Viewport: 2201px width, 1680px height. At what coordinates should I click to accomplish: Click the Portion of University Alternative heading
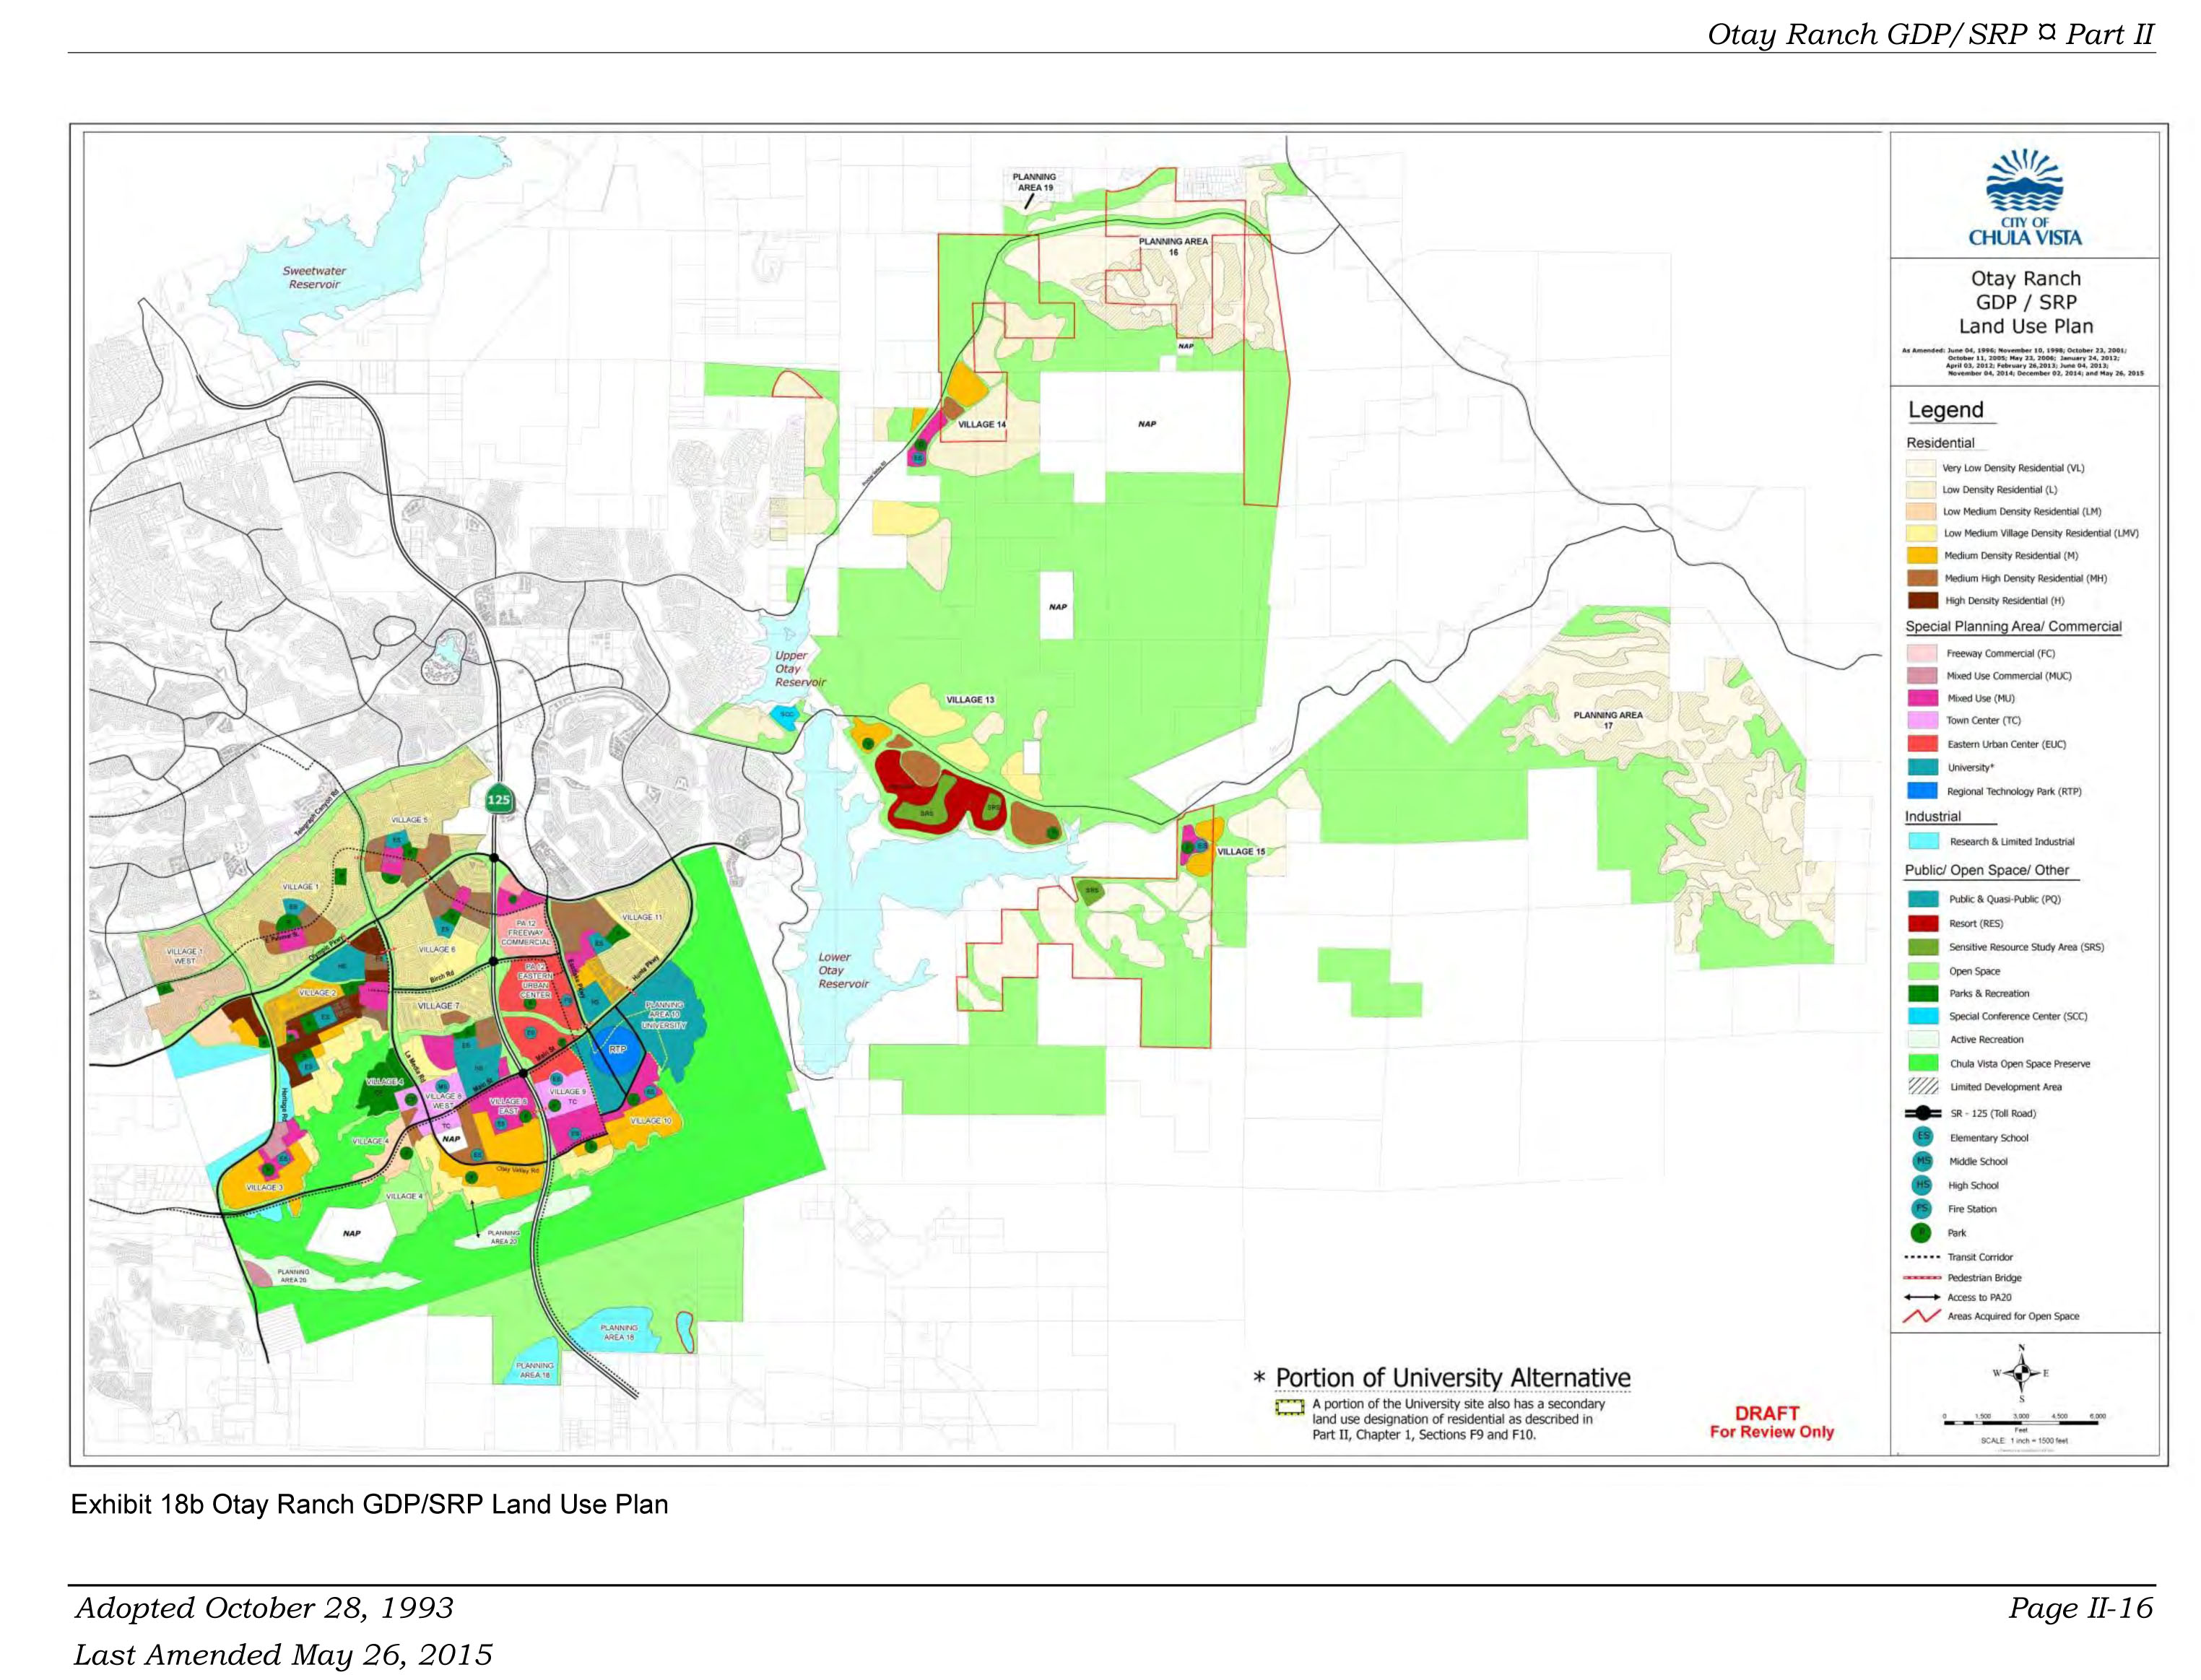click(x=1452, y=1377)
